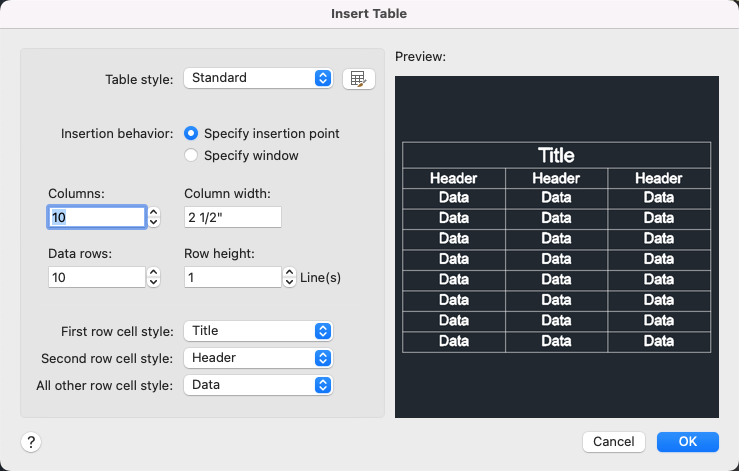Click the OK button

click(x=688, y=442)
